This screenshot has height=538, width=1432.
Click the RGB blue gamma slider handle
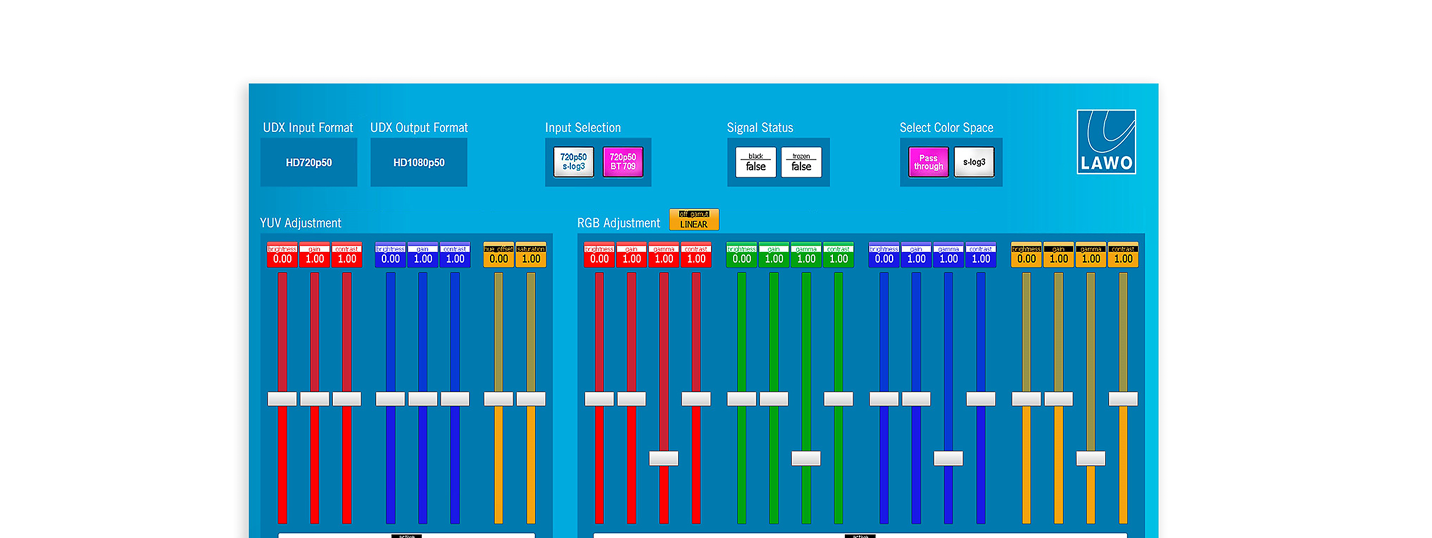(x=948, y=458)
